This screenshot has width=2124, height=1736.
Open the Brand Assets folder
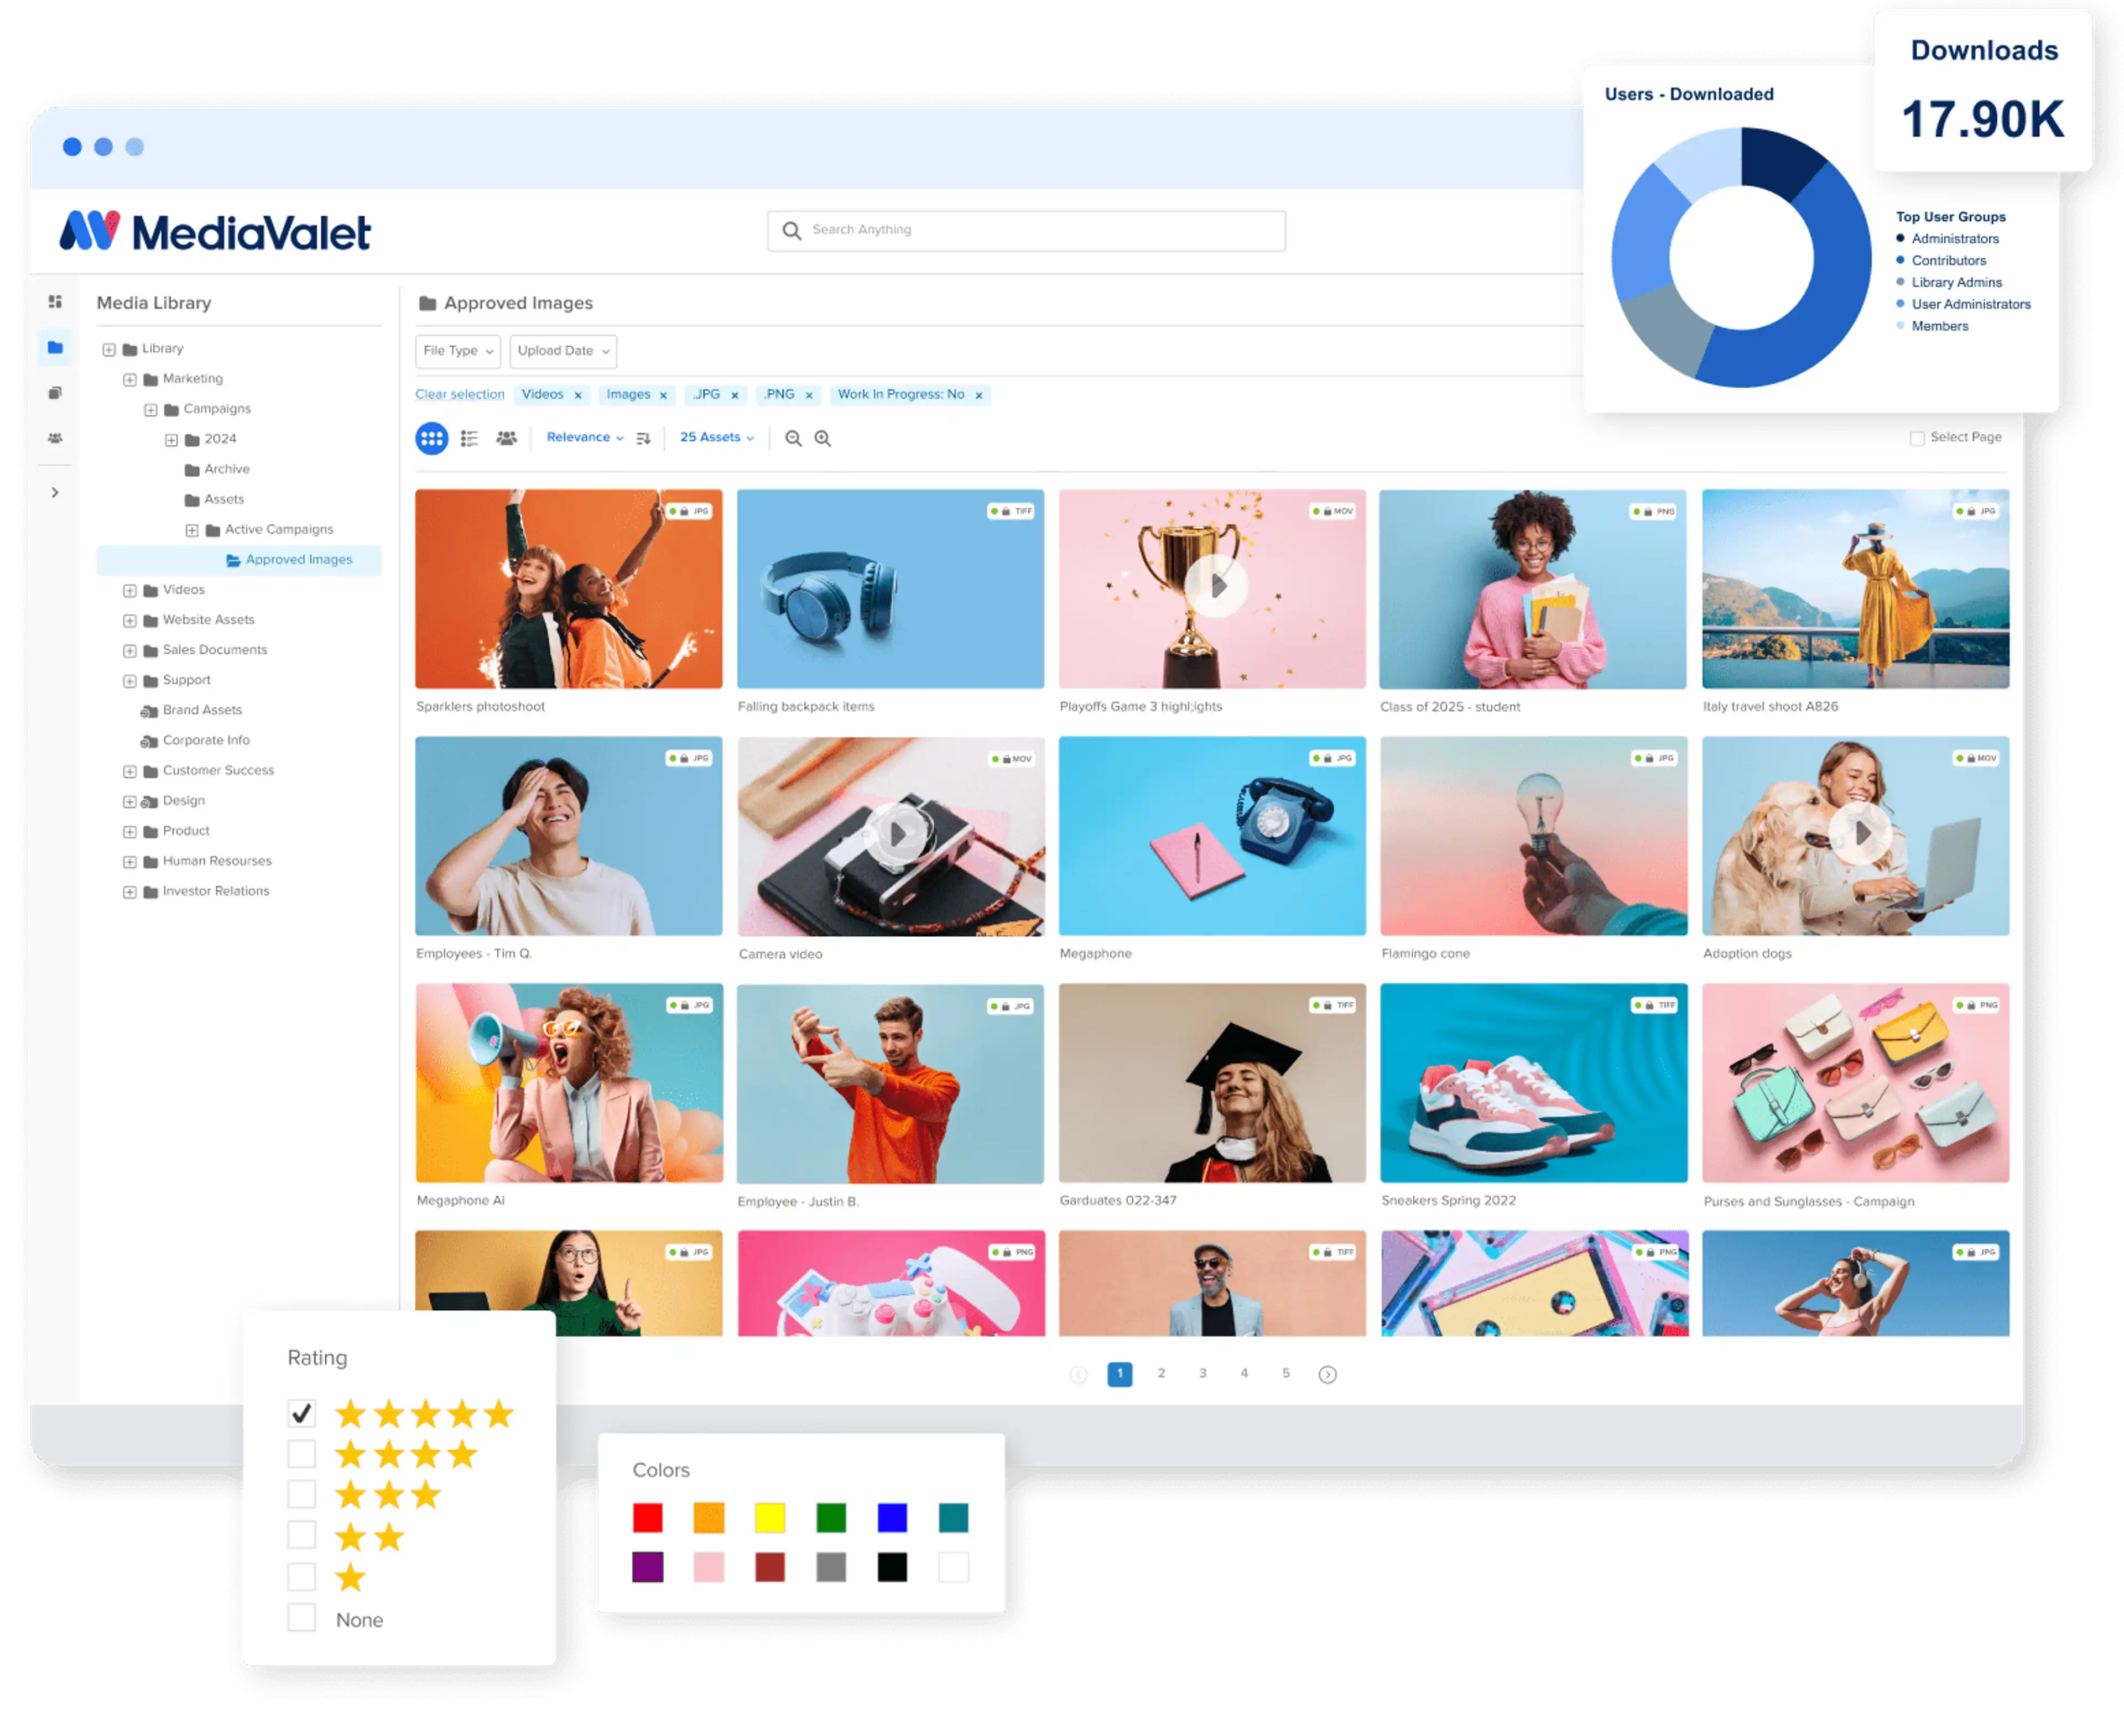(191, 710)
